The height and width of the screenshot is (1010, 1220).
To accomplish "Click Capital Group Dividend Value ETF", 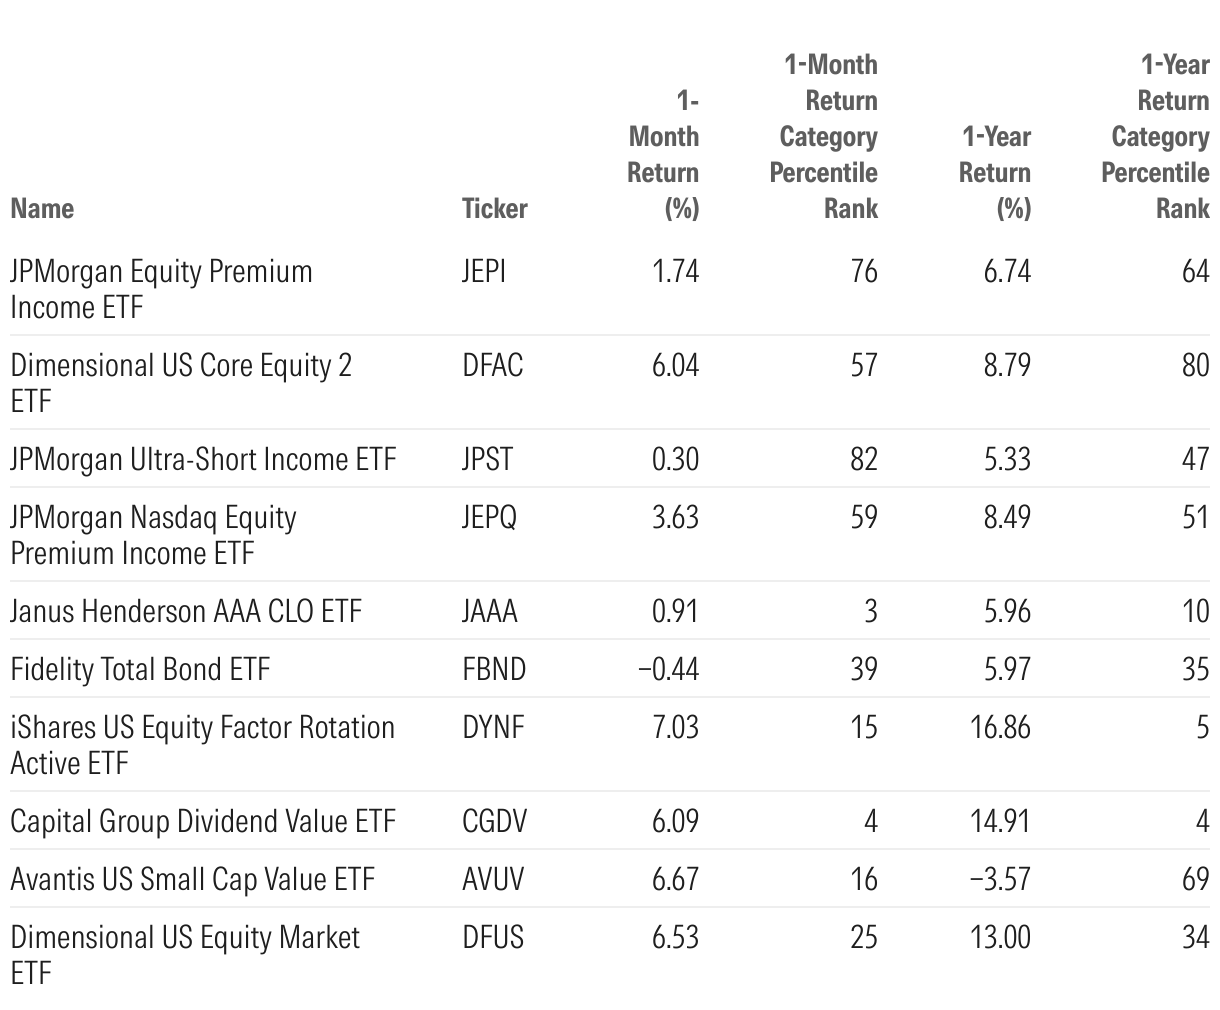I will (x=203, y=821).
